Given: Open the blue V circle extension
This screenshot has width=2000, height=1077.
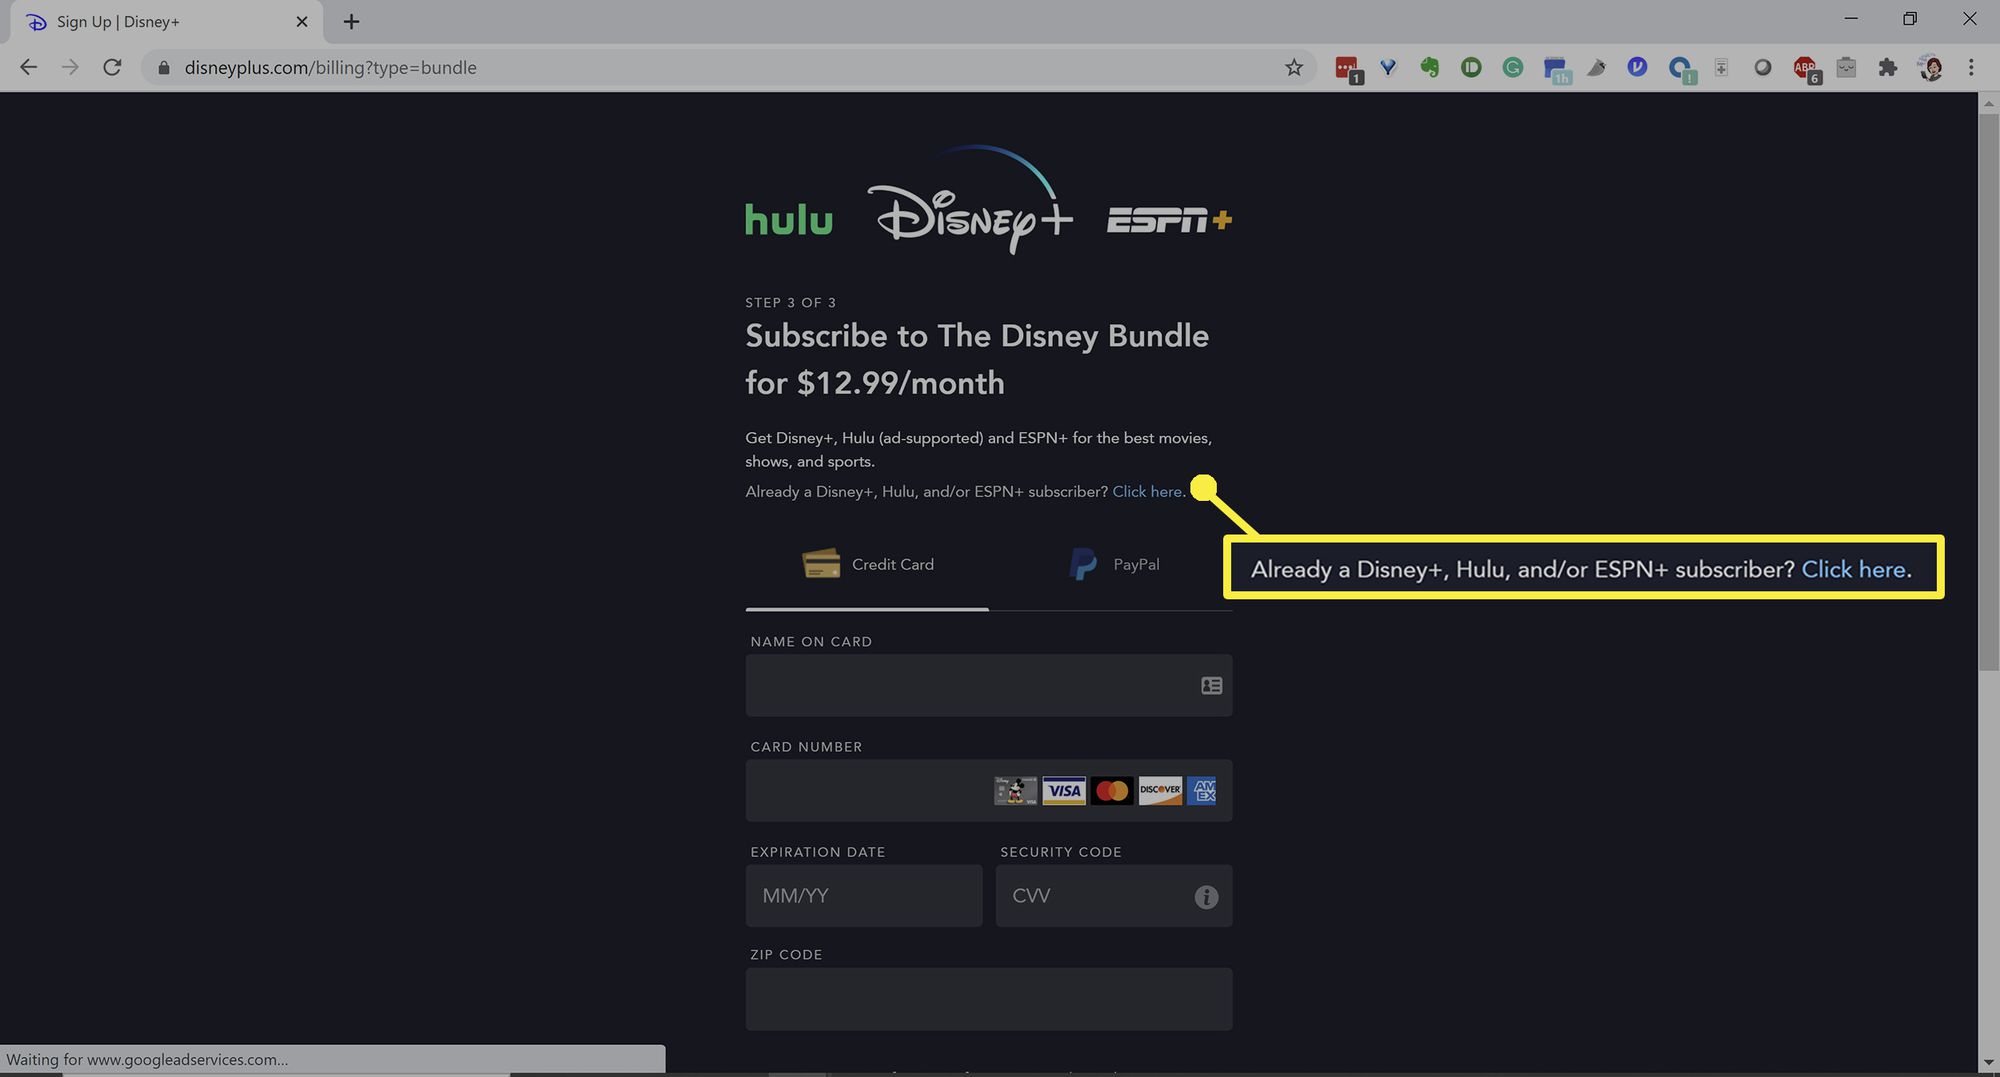Looking at the screenshot, I should pyautogui.click(x=1637, y=67).
